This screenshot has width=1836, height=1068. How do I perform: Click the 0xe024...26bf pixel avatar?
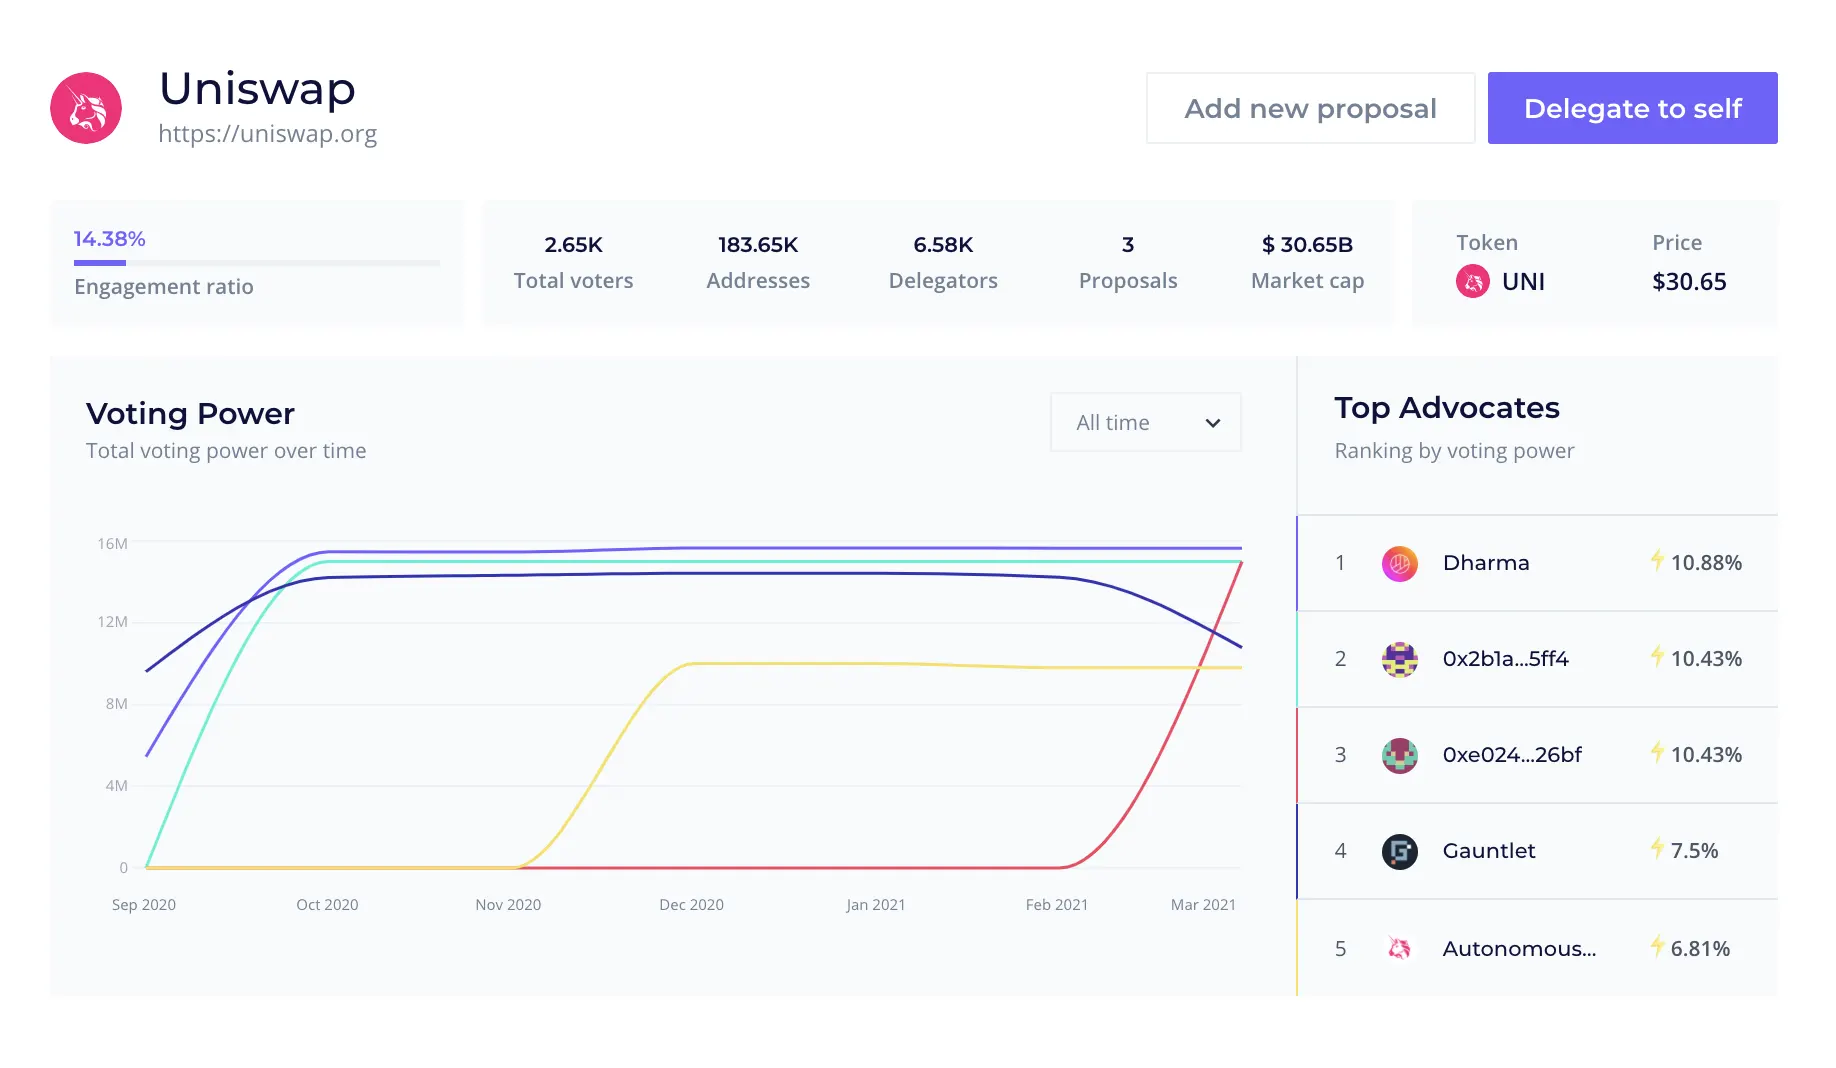point(1399,755)
